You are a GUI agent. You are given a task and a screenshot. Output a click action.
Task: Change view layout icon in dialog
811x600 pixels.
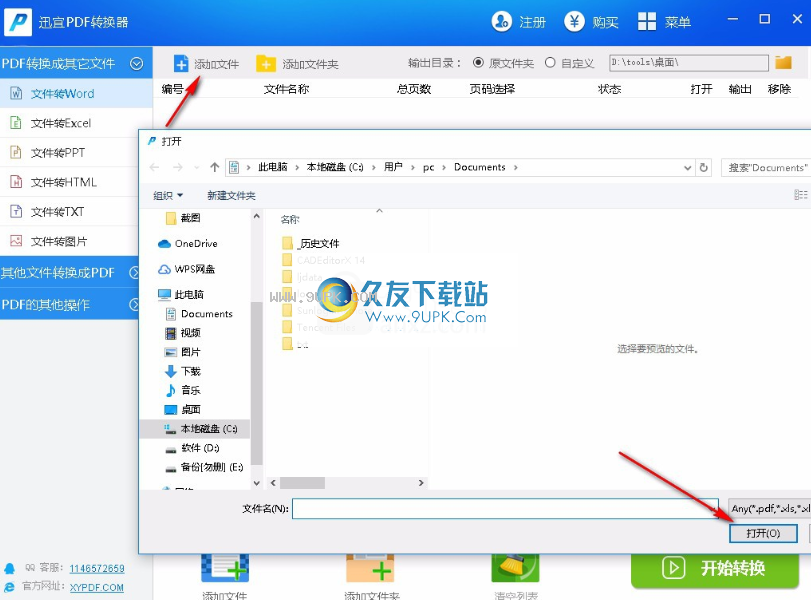[800, 194]
